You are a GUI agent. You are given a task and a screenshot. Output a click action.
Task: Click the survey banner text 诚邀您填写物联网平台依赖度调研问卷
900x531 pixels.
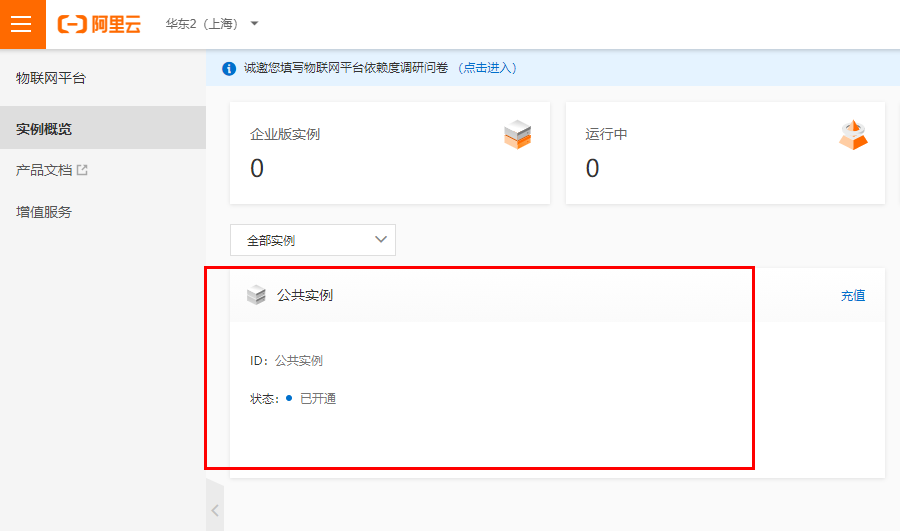pos(346,68)
